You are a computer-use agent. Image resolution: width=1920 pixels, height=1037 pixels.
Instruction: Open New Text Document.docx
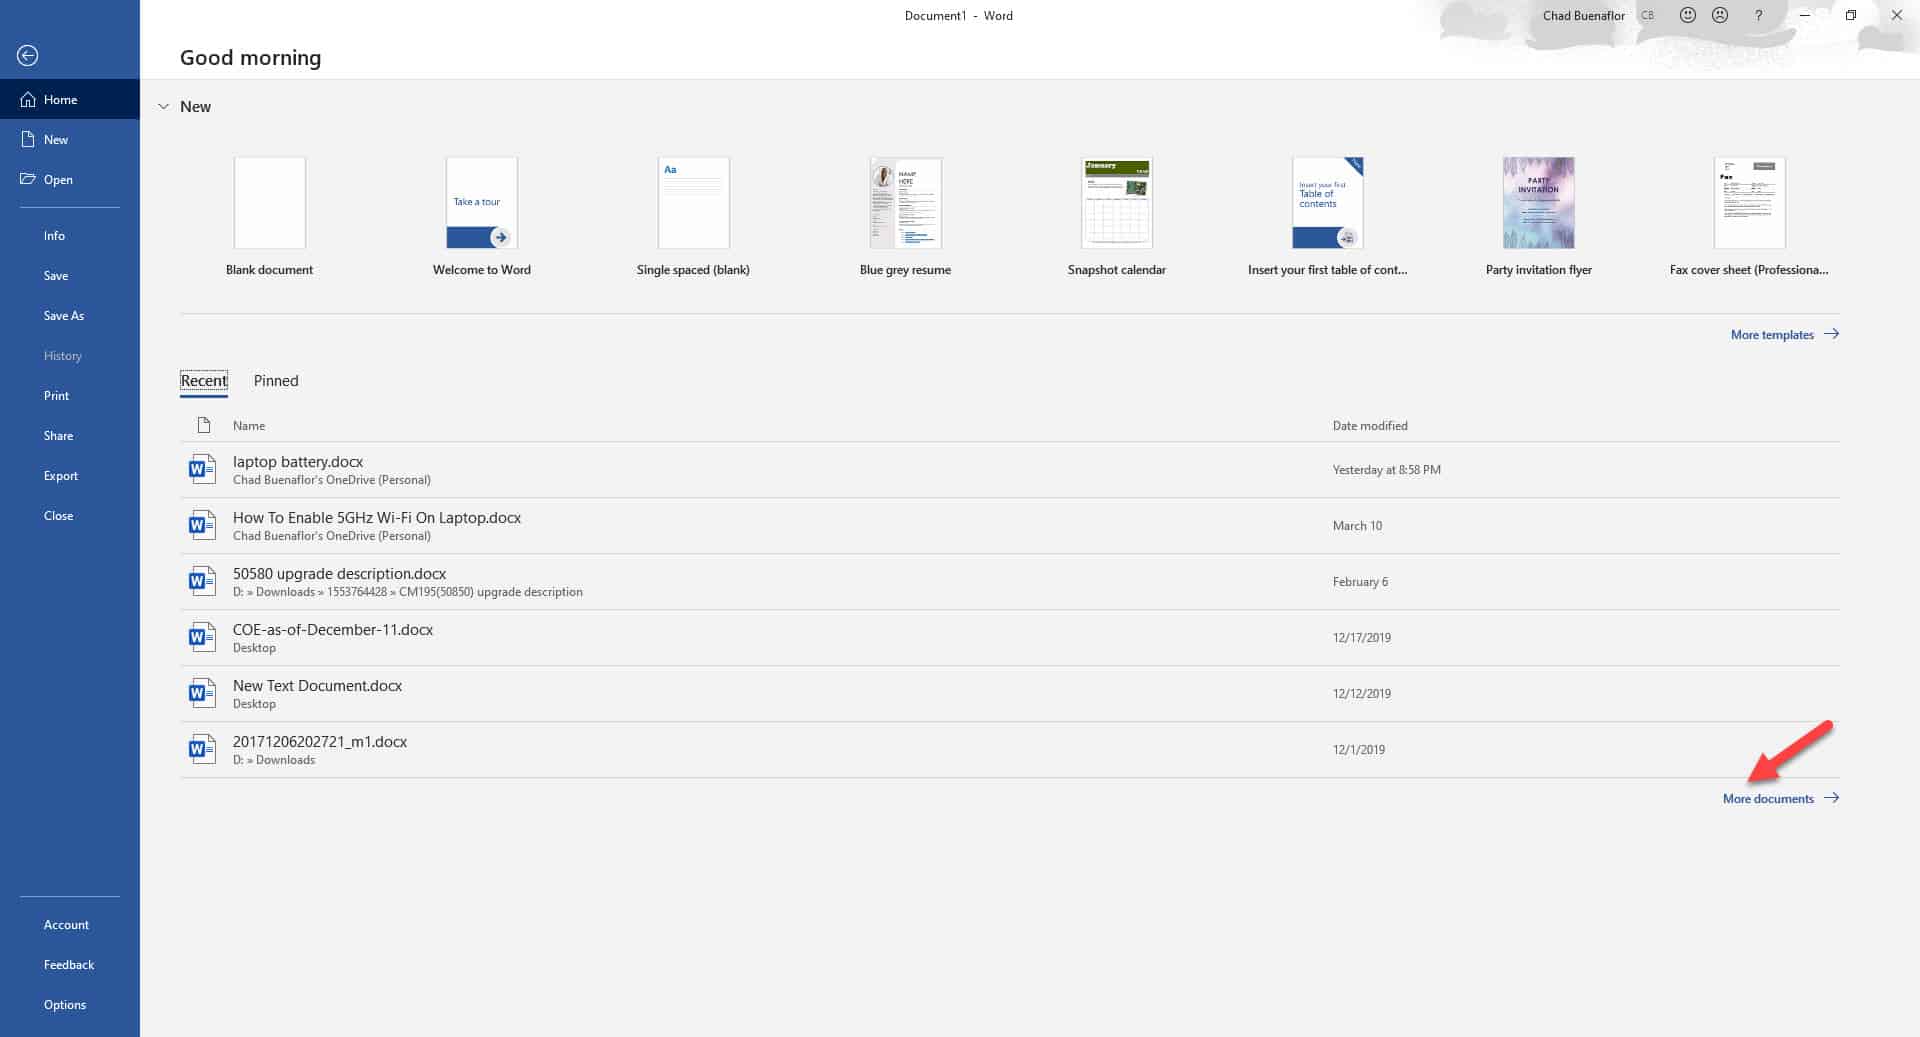[1010, 693]
